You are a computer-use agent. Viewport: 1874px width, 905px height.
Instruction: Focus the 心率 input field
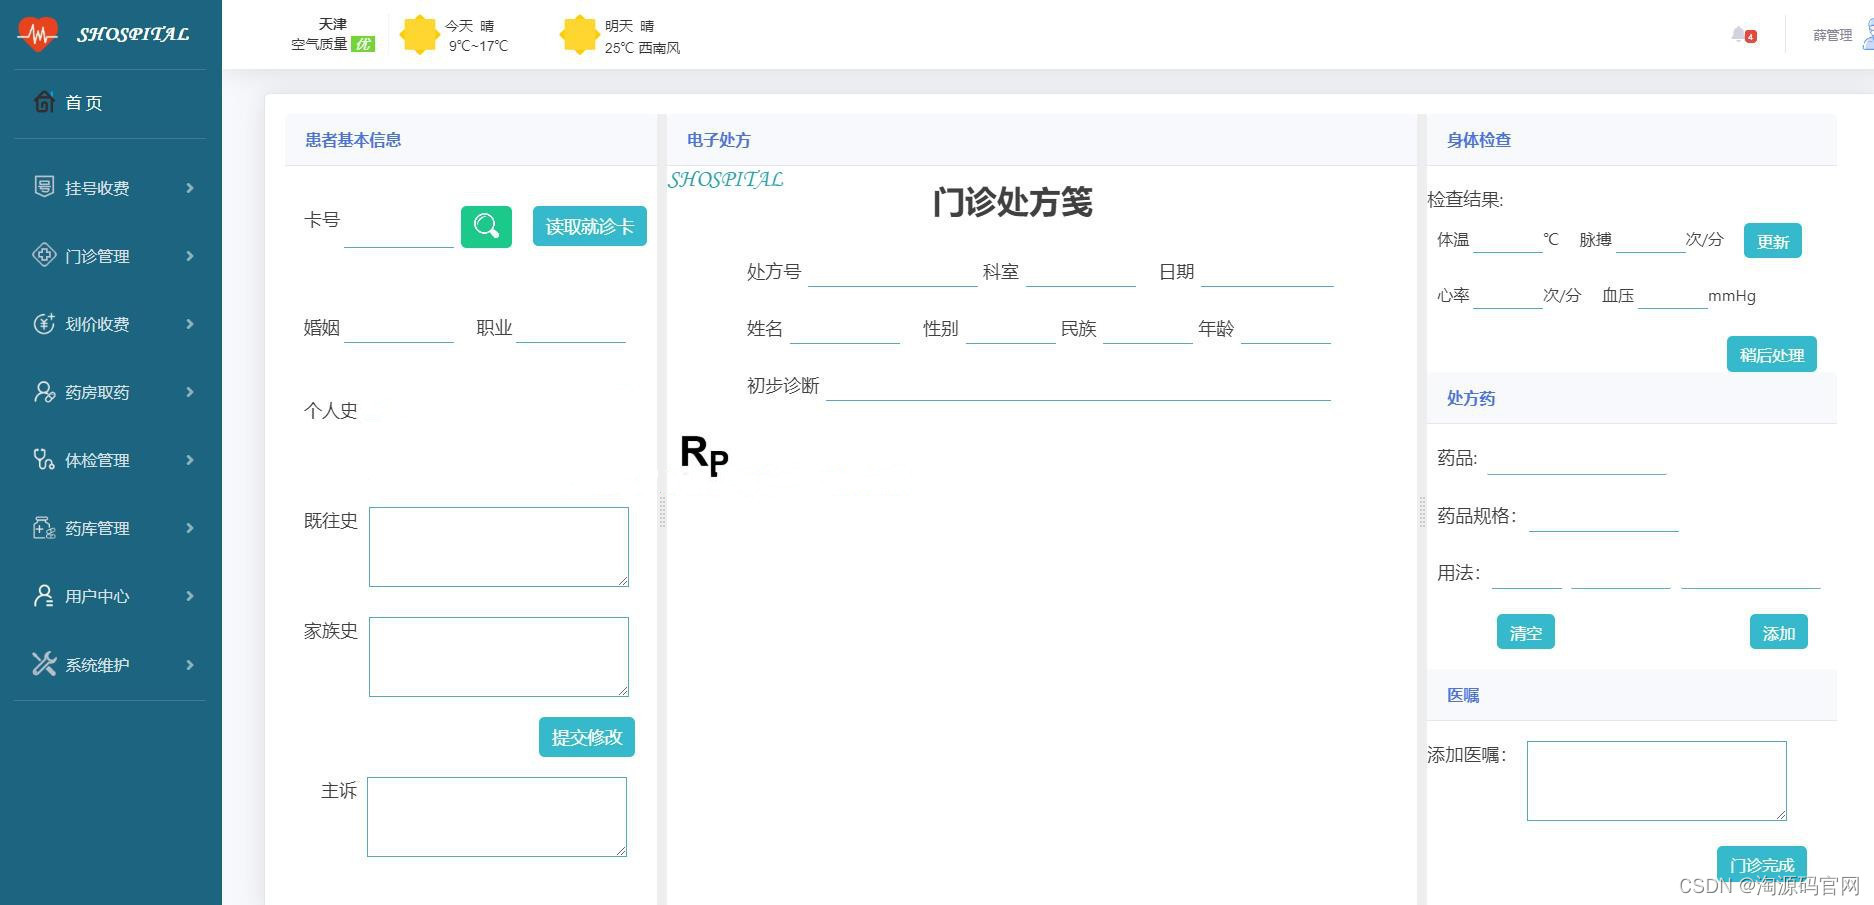1508,296
